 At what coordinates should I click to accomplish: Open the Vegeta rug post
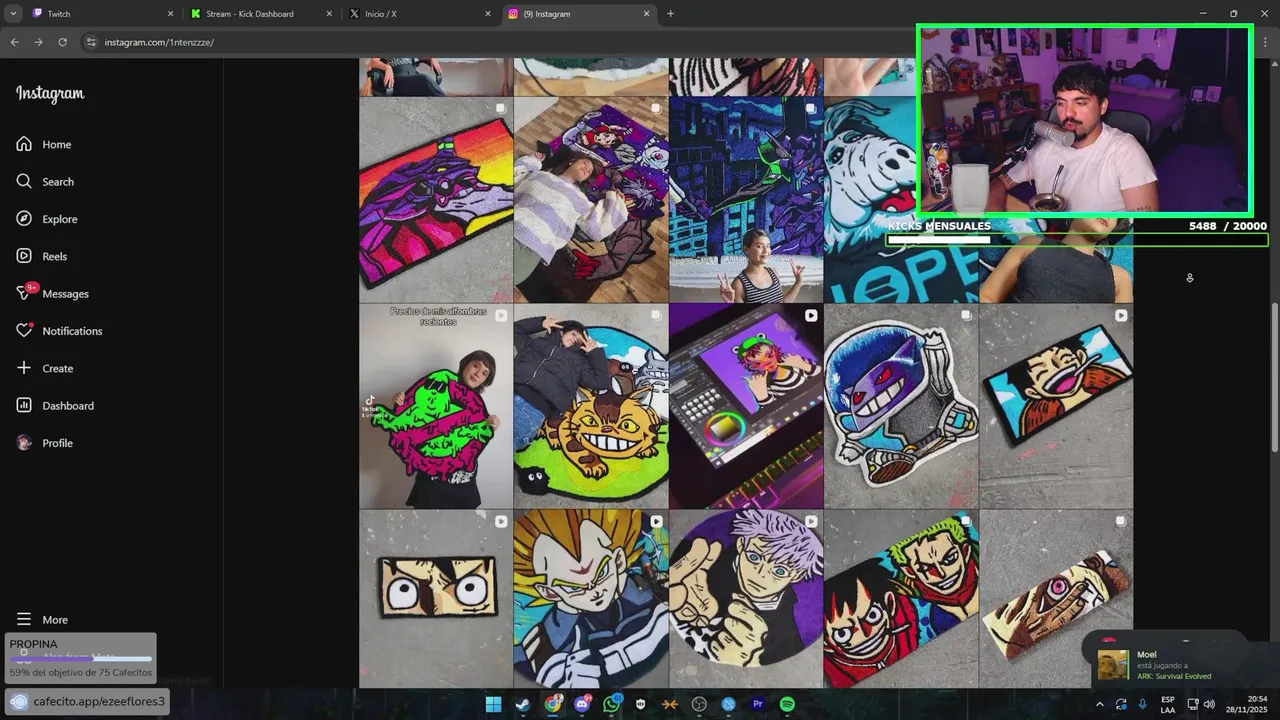pyautogui.click(x=591, y=599)
